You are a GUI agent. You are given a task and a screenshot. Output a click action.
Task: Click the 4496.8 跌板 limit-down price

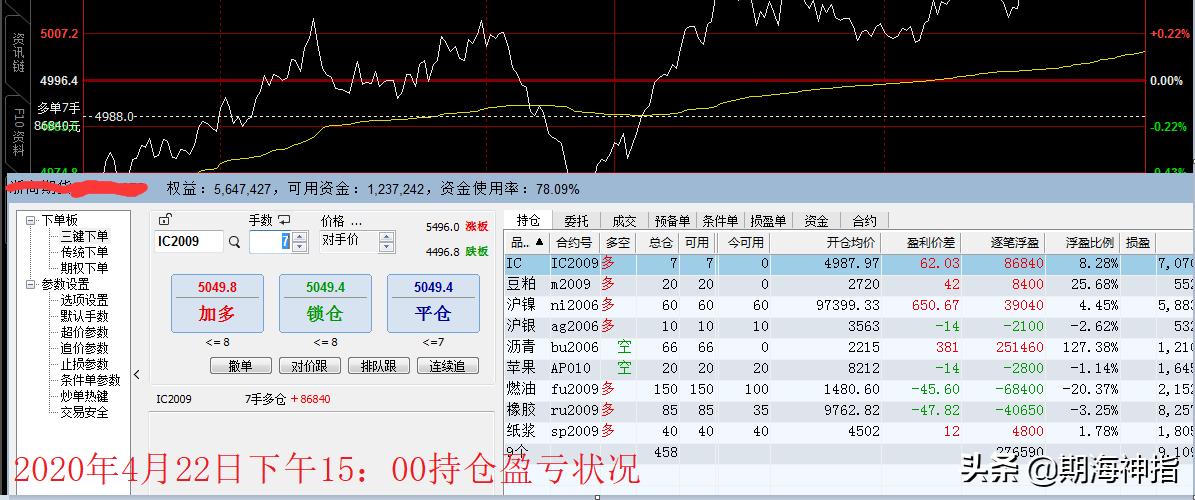[x=457, y=252]
